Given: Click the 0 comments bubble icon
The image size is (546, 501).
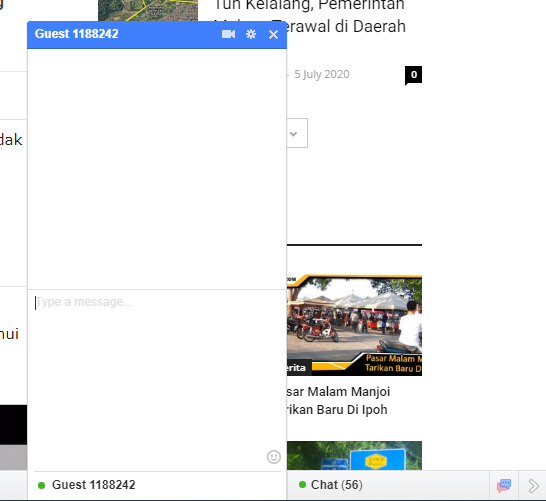Looking at the screenshot, I should pos(413,75).
